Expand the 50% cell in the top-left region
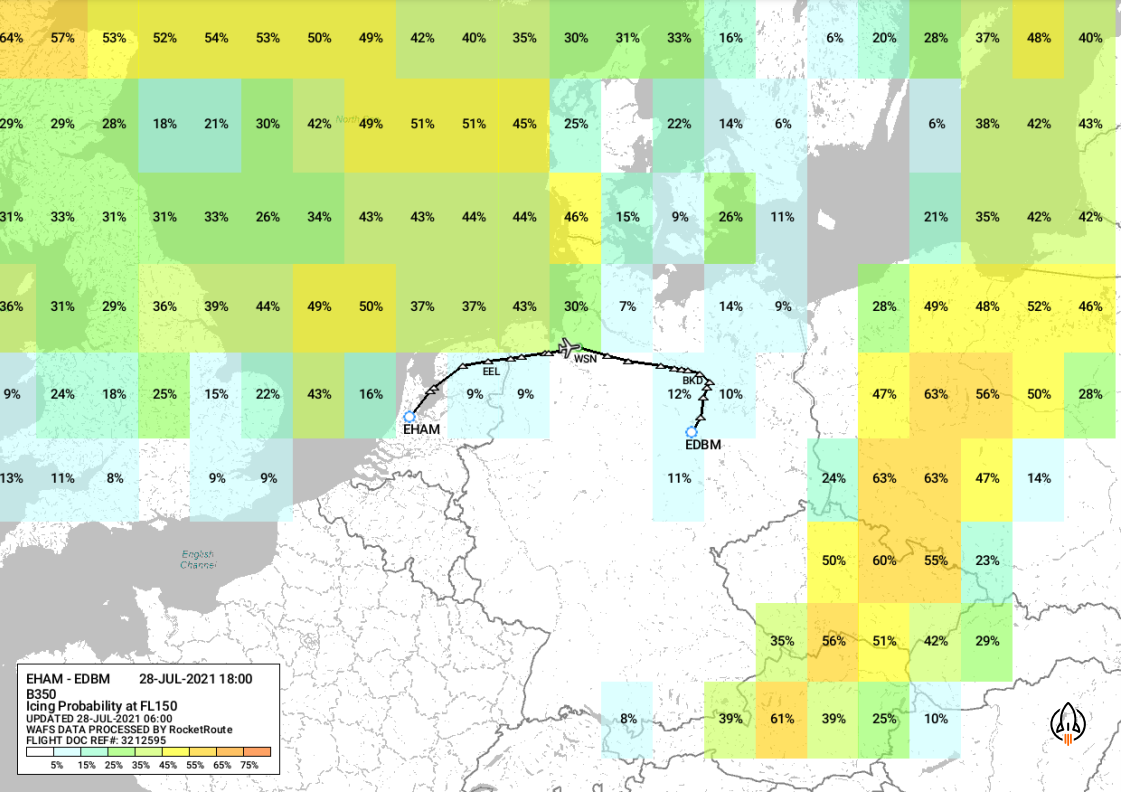Viewport: 1121px width, 792px height. click(317, 39)
